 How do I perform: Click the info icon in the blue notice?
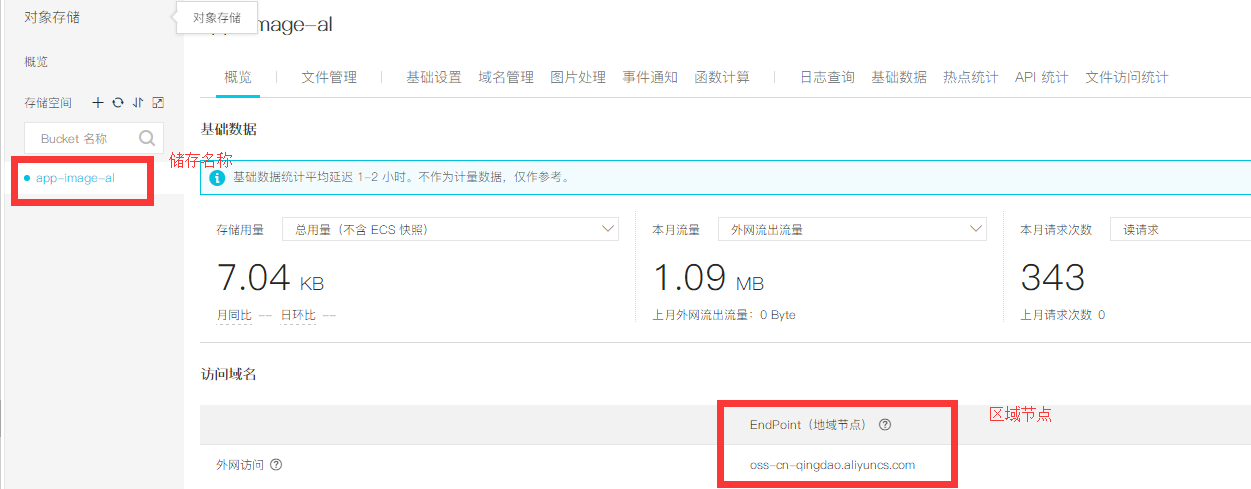(217, 178)
